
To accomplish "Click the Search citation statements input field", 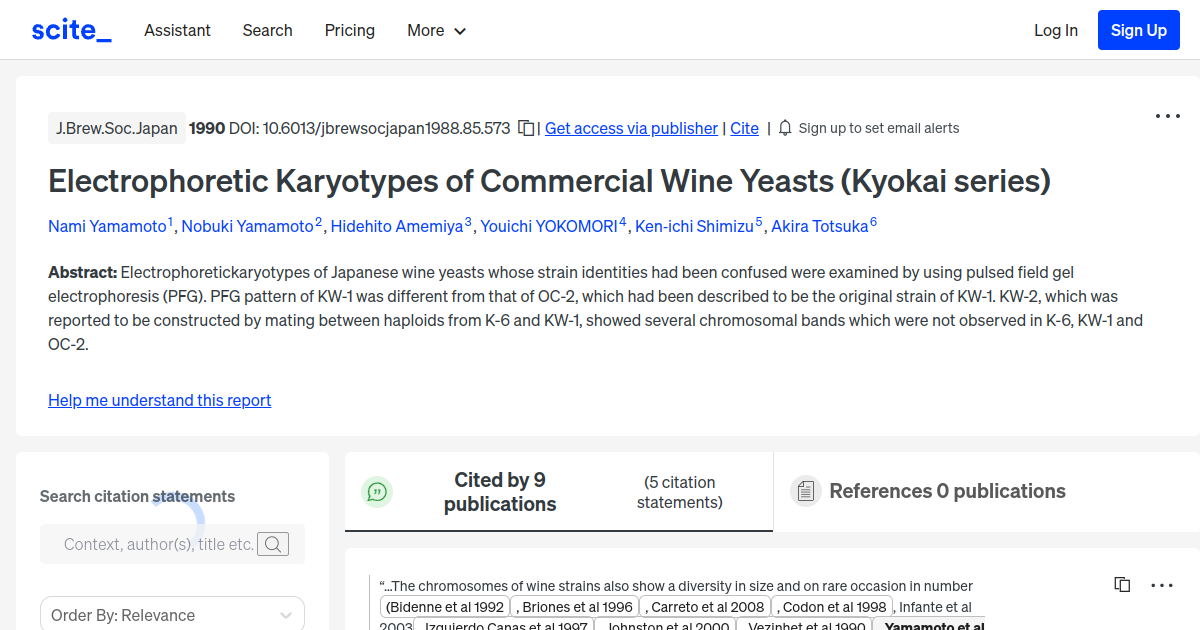I will point(160,544).
